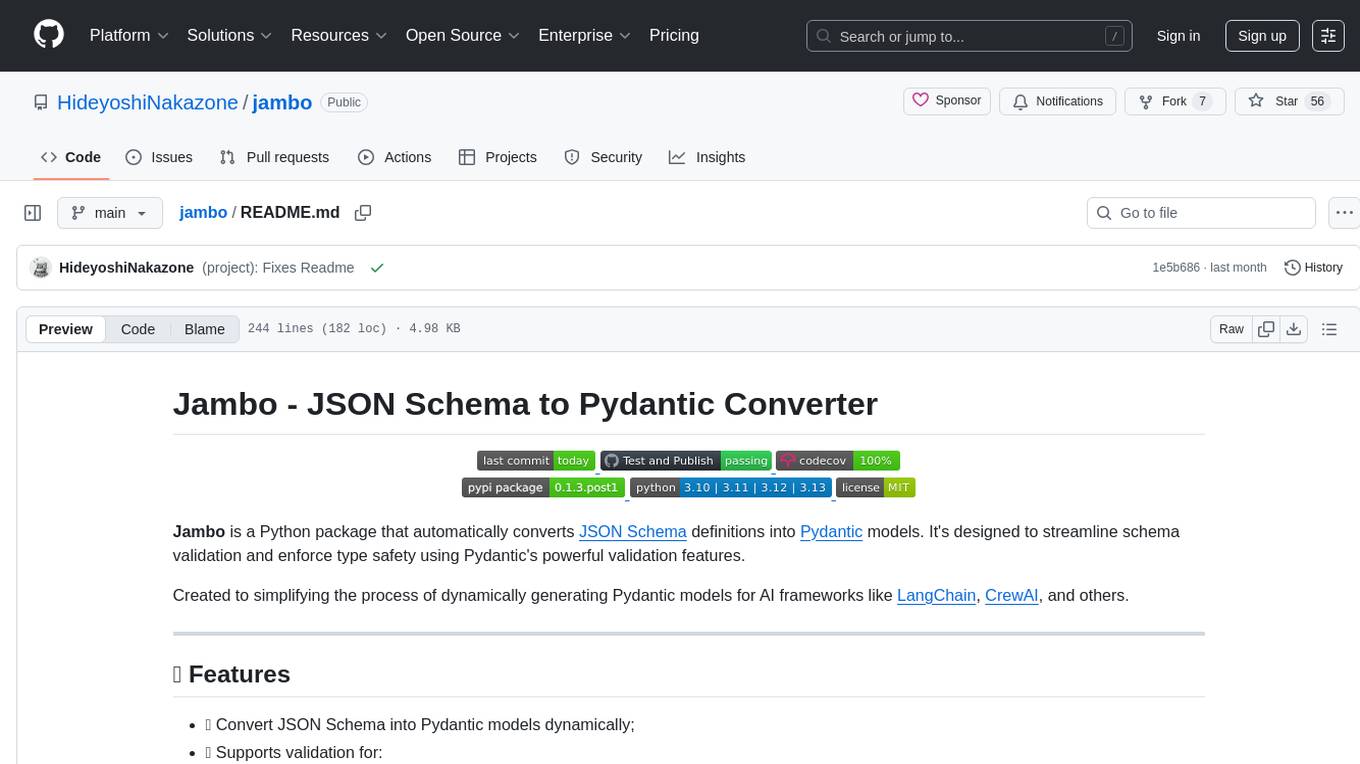Open commit 1e5b686

point(1174,268)
